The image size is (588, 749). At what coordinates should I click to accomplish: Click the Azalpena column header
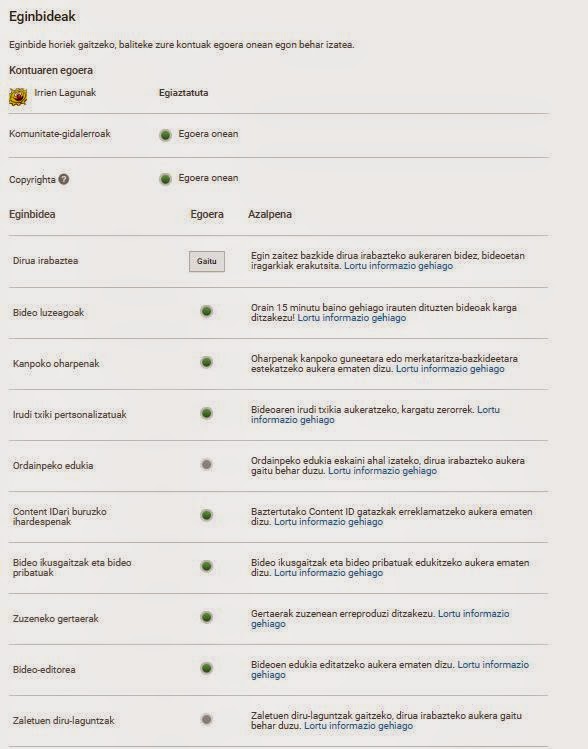click(x=270, y=214)
